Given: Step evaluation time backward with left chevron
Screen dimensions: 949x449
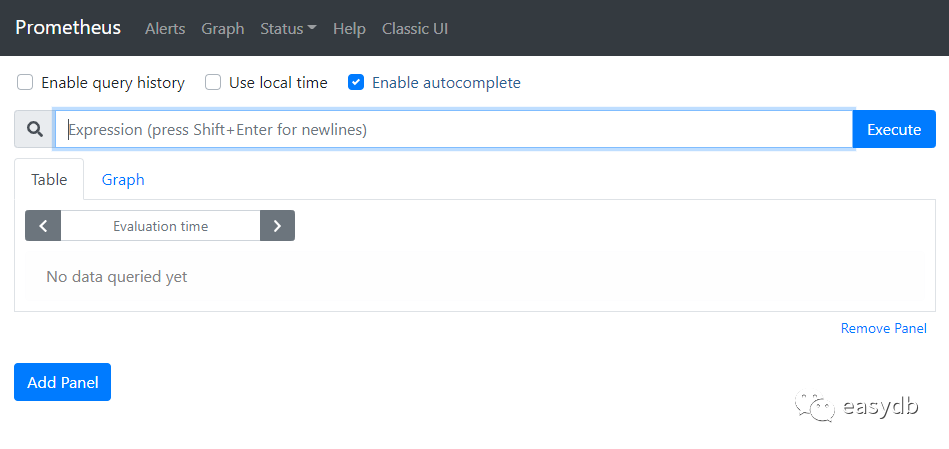Looking at the screenshot, I should click(43, 226).
